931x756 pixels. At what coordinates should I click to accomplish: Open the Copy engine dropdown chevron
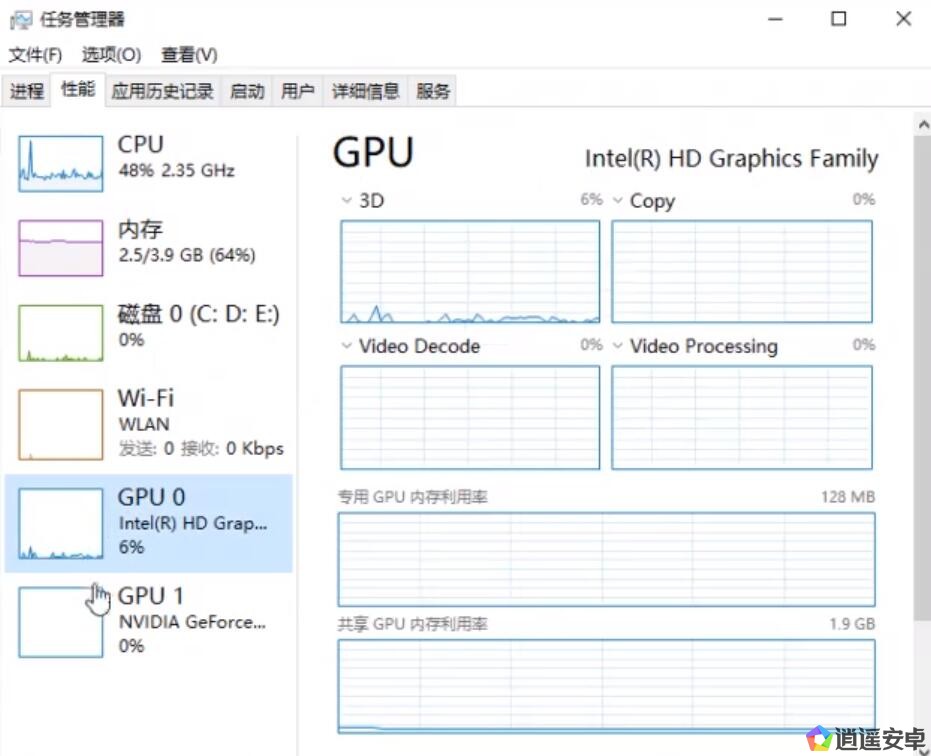pyautogui.click(x=618, y=201)
